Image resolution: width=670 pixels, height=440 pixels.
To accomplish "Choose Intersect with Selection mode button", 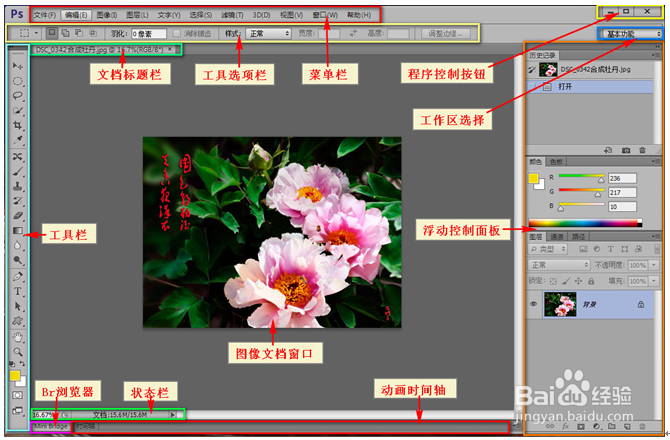I will tap(93, 33).
